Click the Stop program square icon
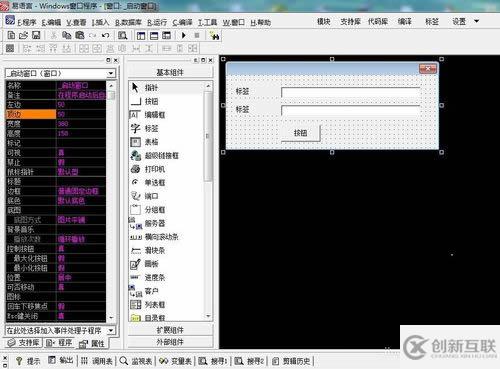The width and height of the screenshot is (500, 369). pyautogui.click(x=197, y=35)
